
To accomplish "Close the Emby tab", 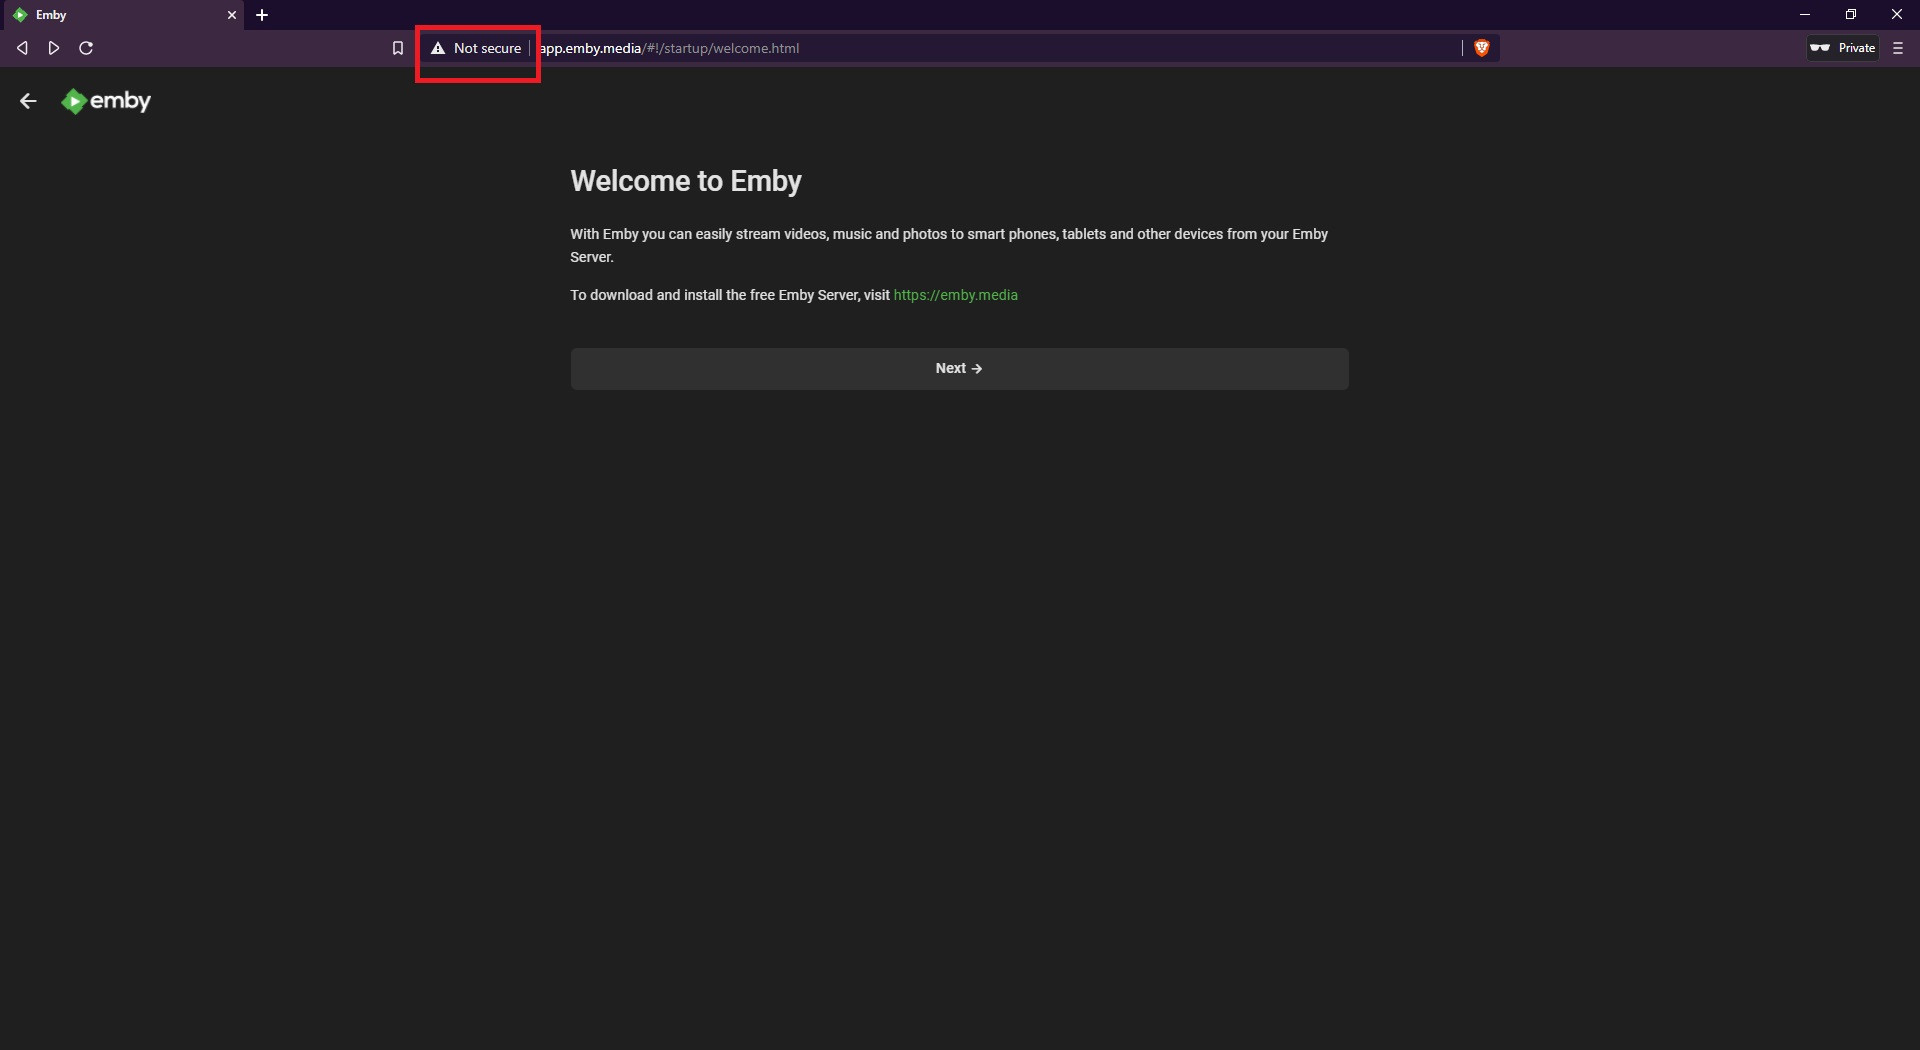I will [x=232, y=15].
